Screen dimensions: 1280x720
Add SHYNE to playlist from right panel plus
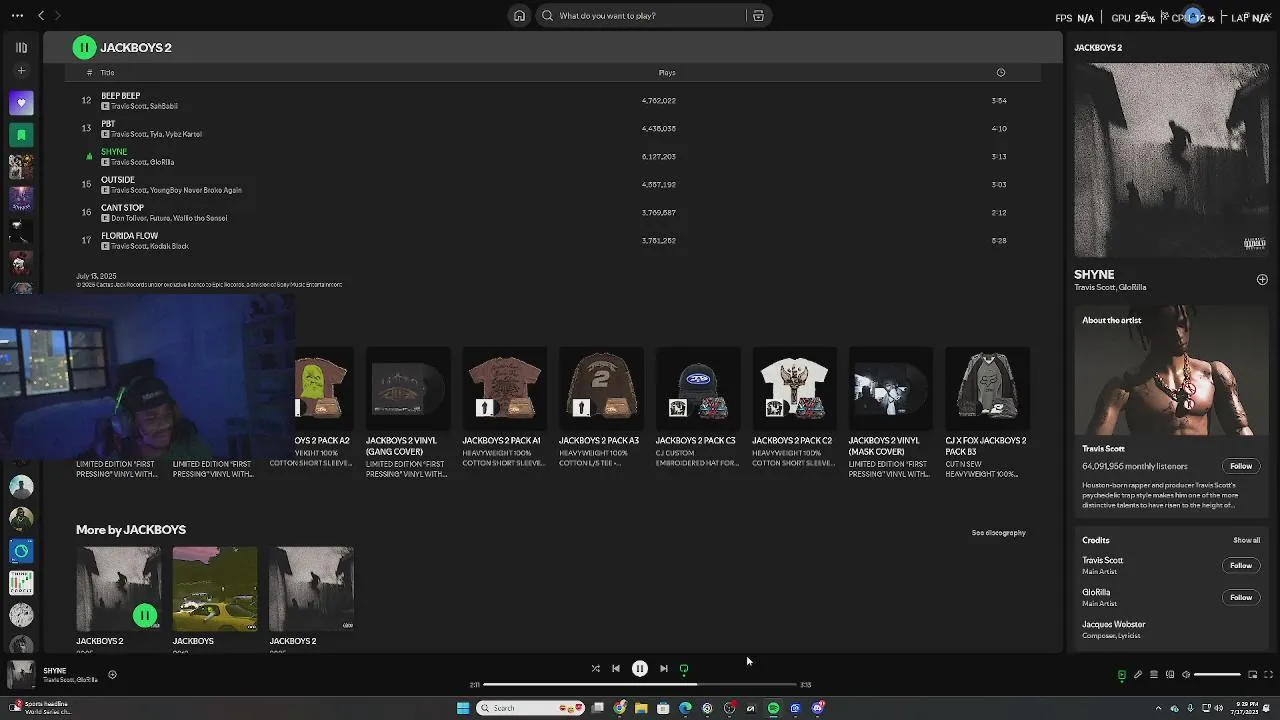pos(1262,280)
